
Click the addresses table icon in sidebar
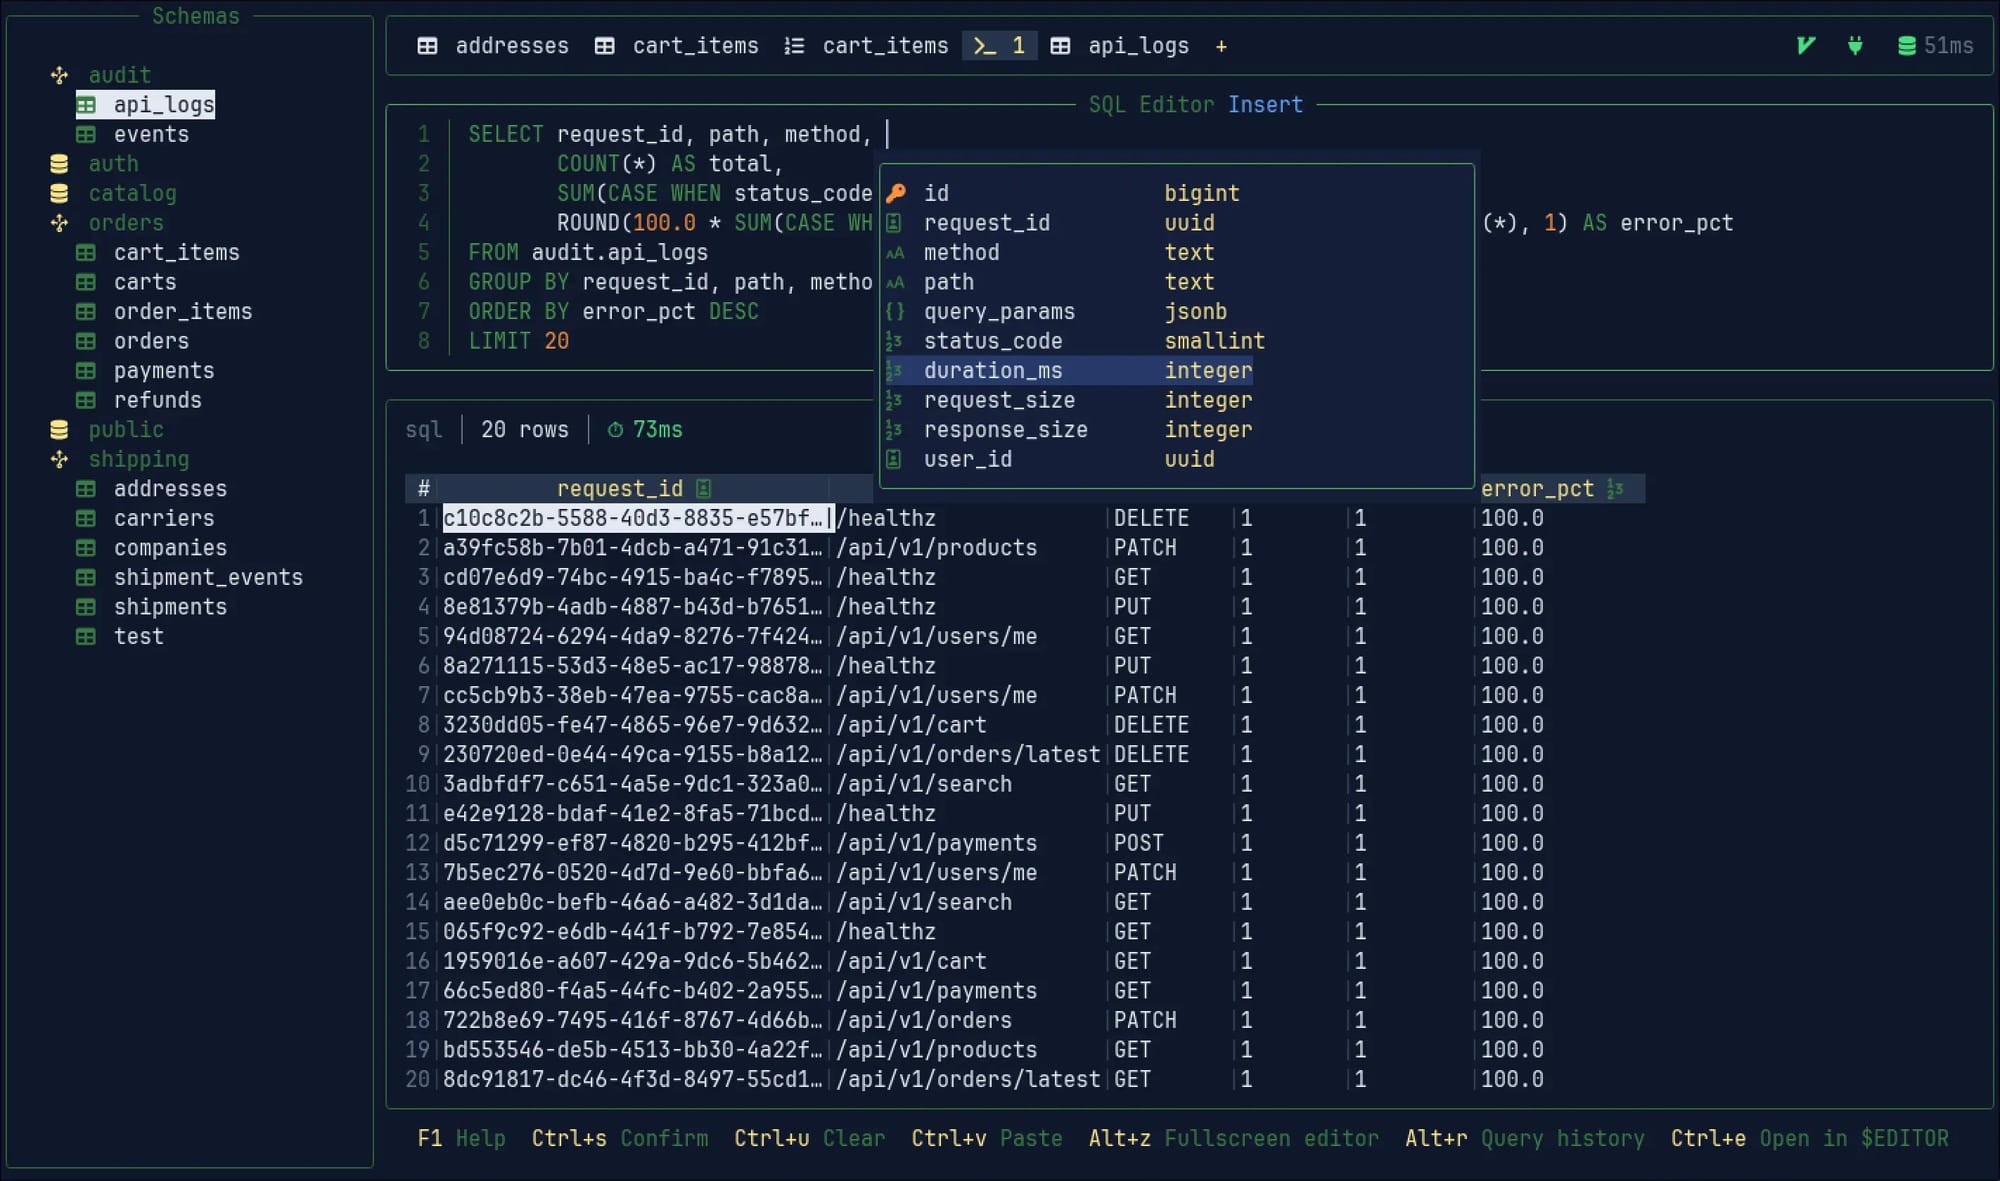pos(87,488)
